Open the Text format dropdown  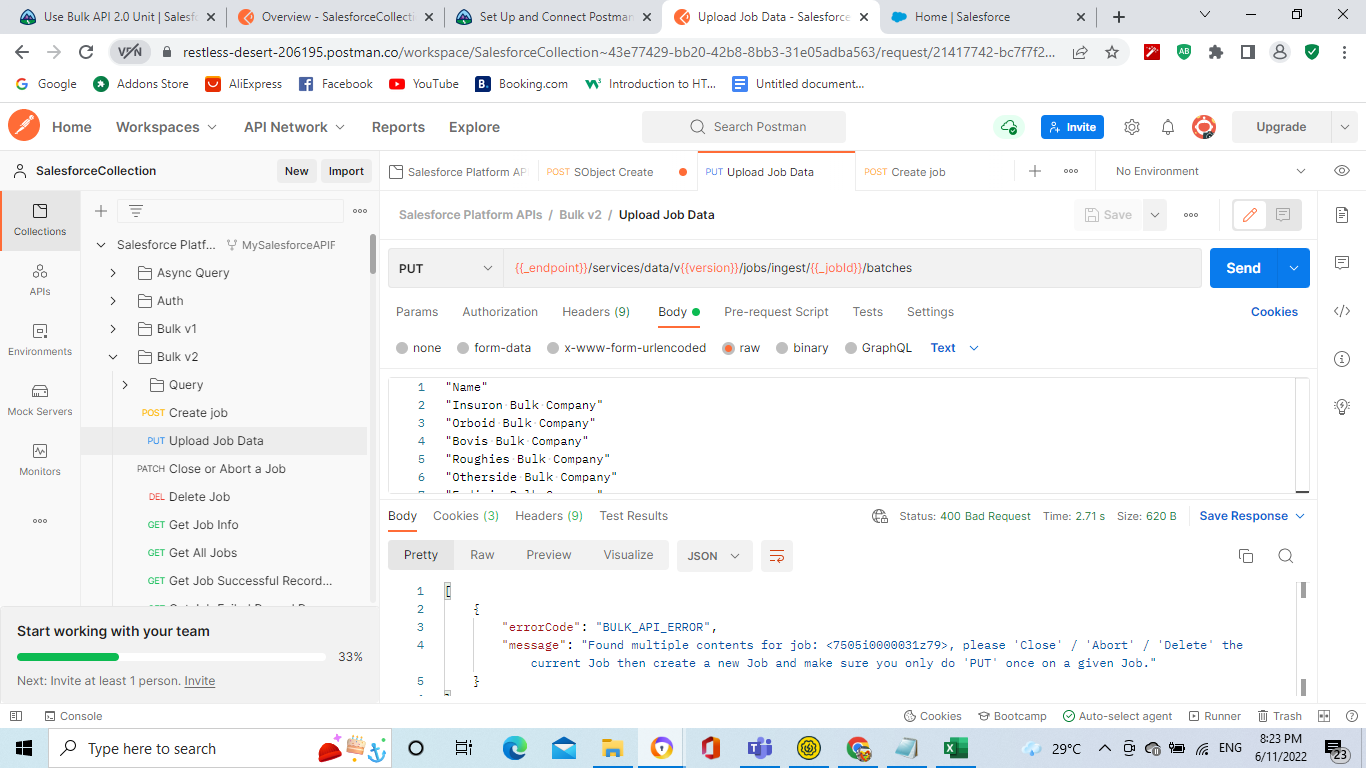pos(955,348)
